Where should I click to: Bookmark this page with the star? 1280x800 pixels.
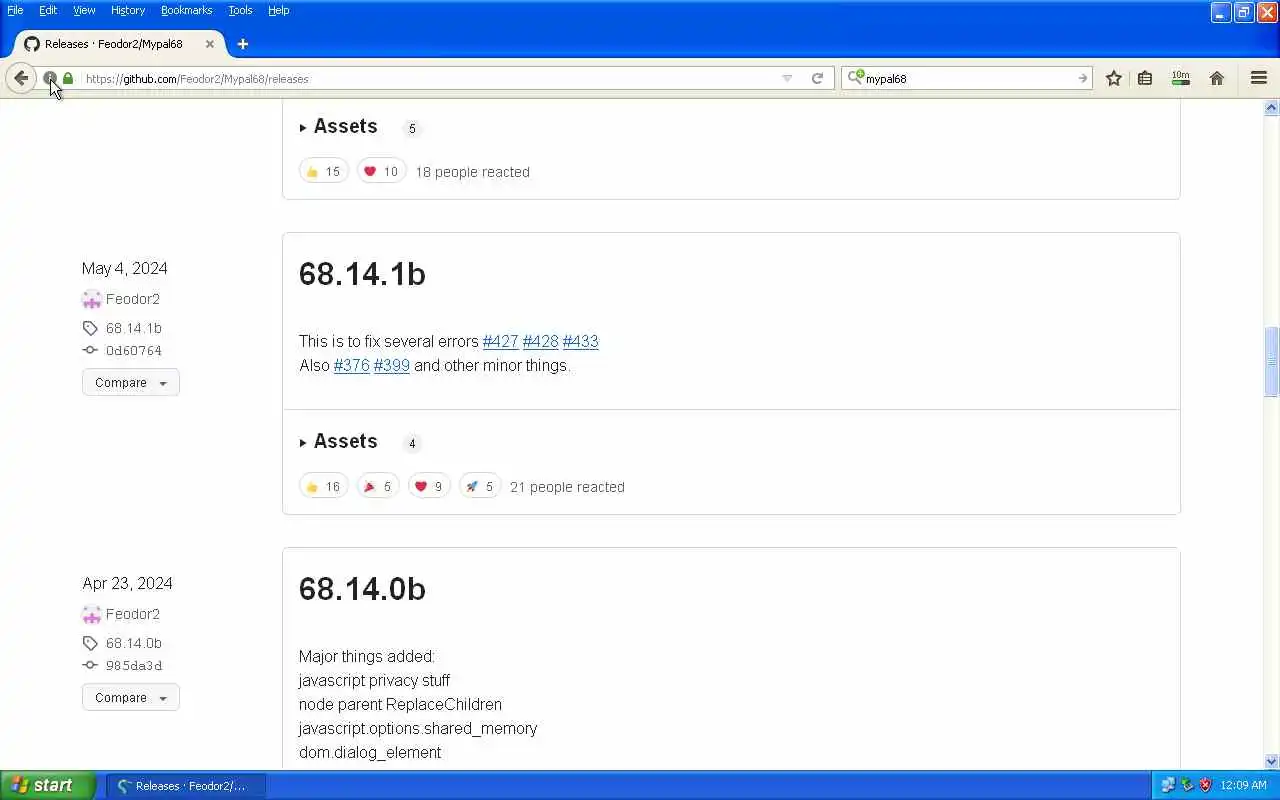tap(1113, 78)
